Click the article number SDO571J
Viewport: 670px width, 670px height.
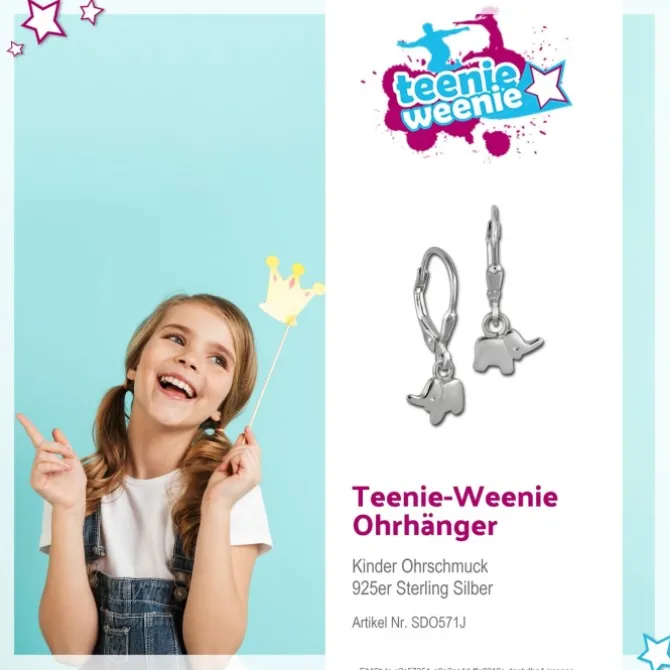pos(438,623)
